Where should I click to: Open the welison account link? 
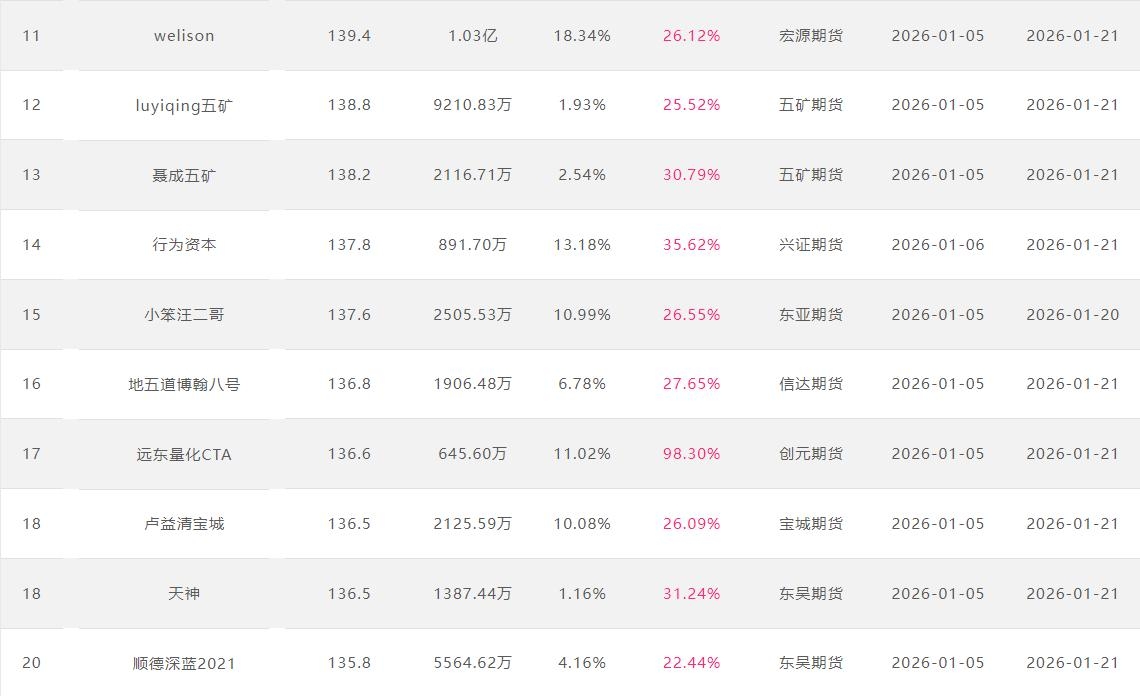coord(184,36)
